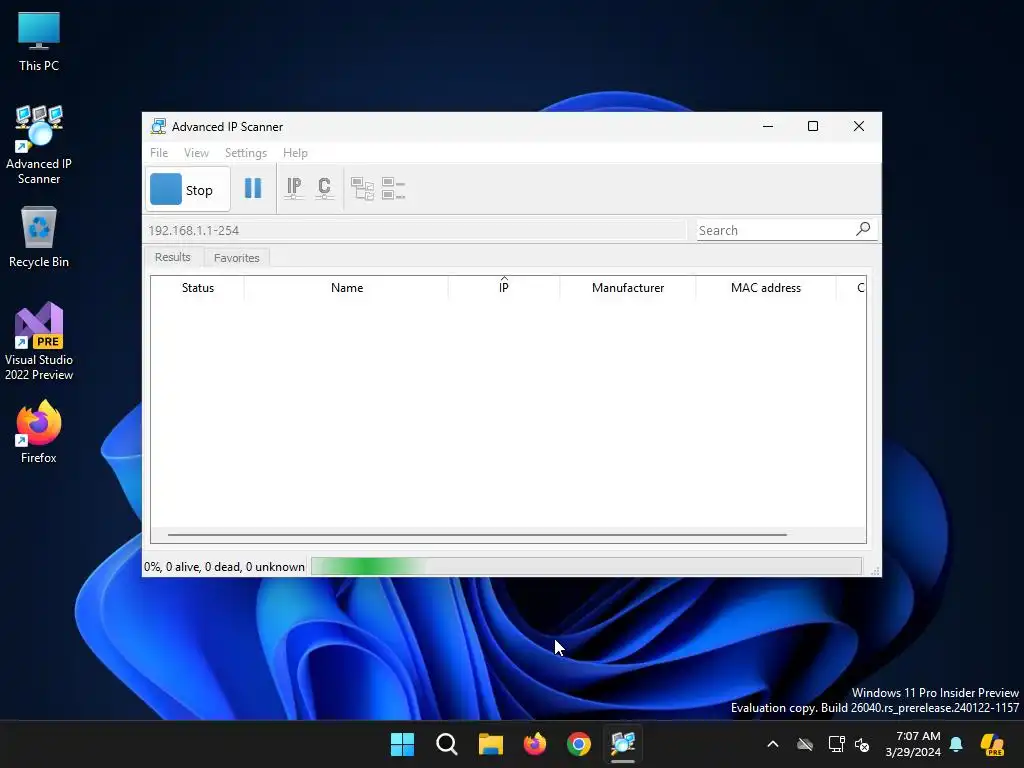Open the View menu
Image resolution: width=1024 pixels, height=768 pixels.
point(196,153)
